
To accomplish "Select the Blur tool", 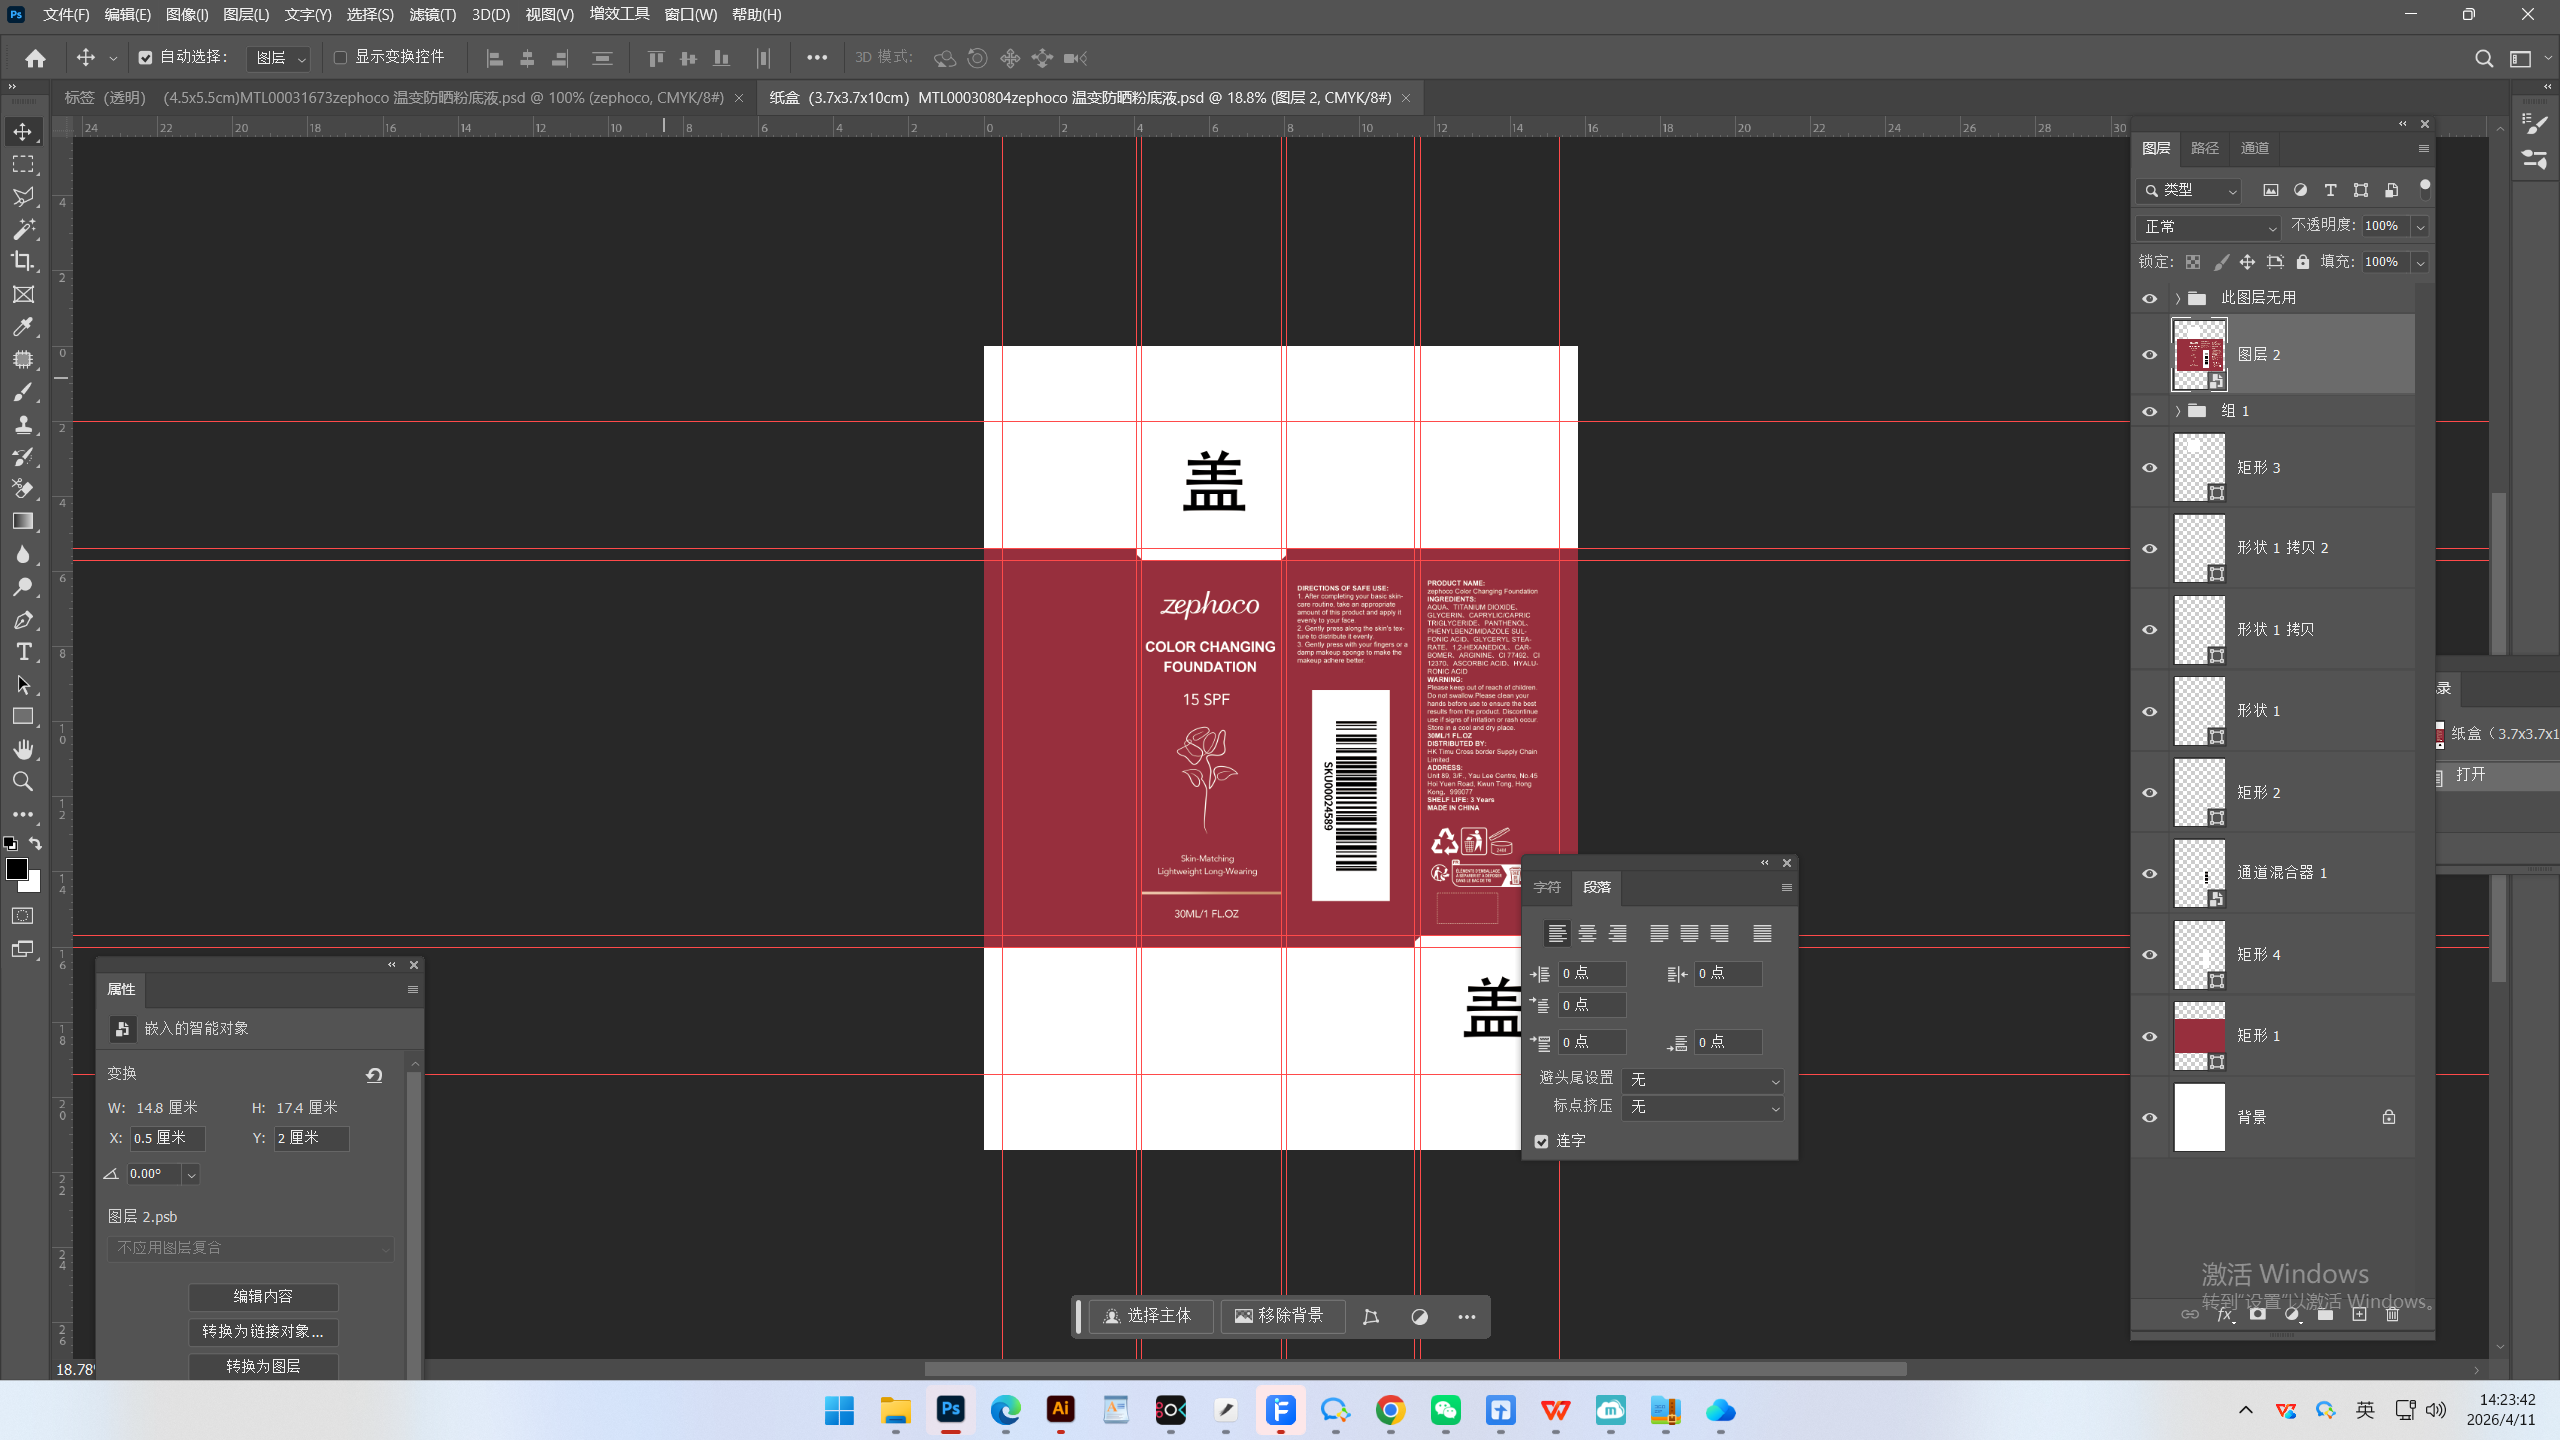I will click(x=23, y=554).
